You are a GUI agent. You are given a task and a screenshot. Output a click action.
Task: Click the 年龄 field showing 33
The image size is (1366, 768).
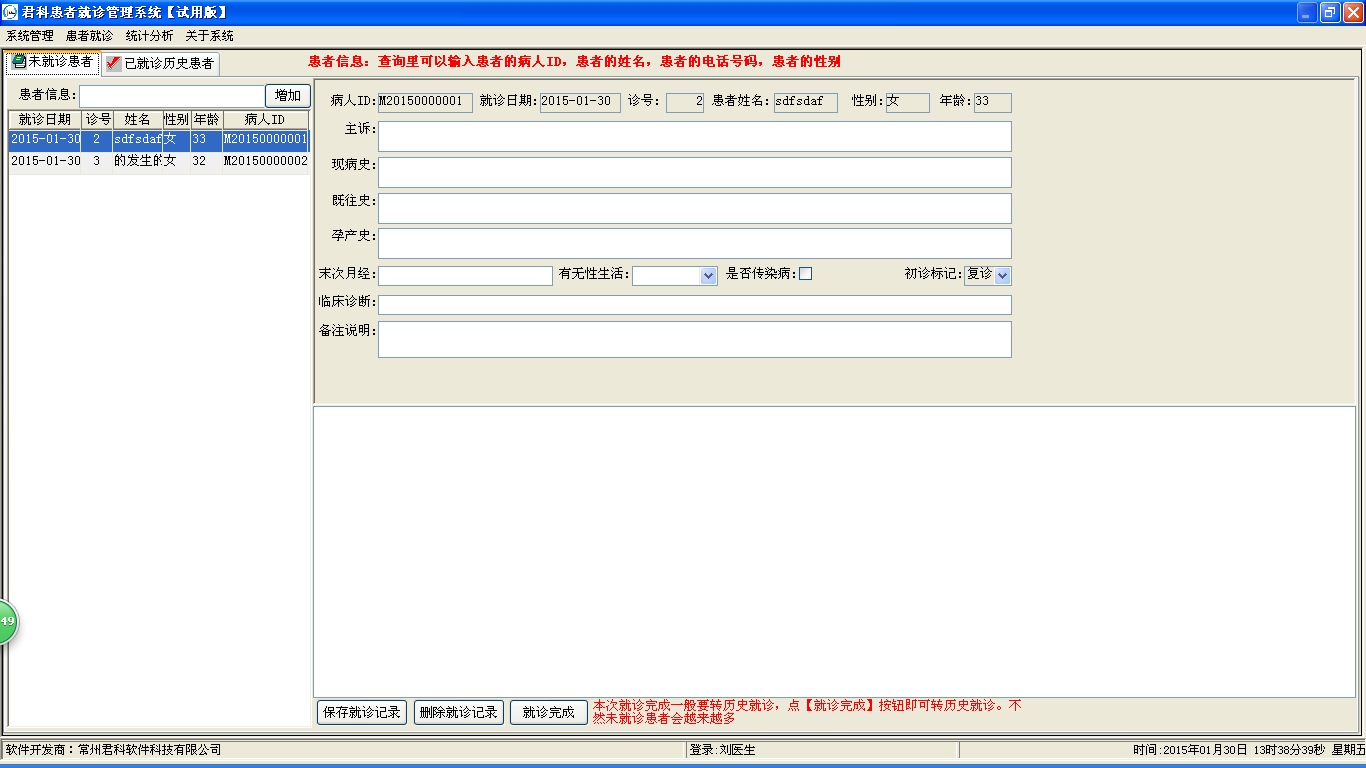point(992,102)
